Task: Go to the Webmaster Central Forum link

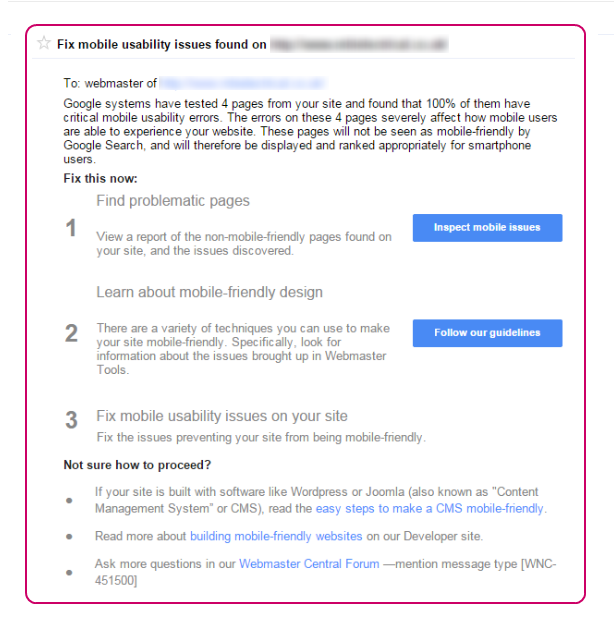Action: click(309, 564)
